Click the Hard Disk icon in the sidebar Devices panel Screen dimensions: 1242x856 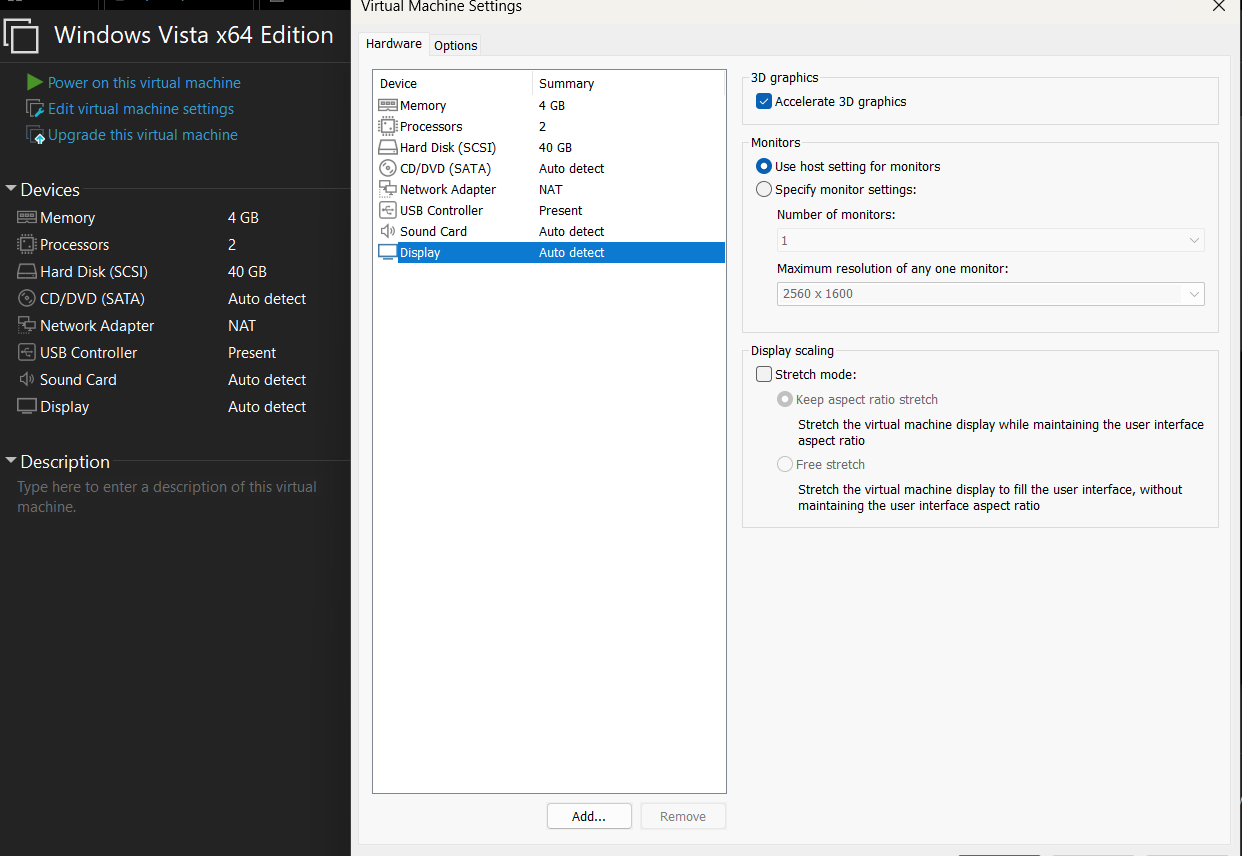[x=26, y=271]
